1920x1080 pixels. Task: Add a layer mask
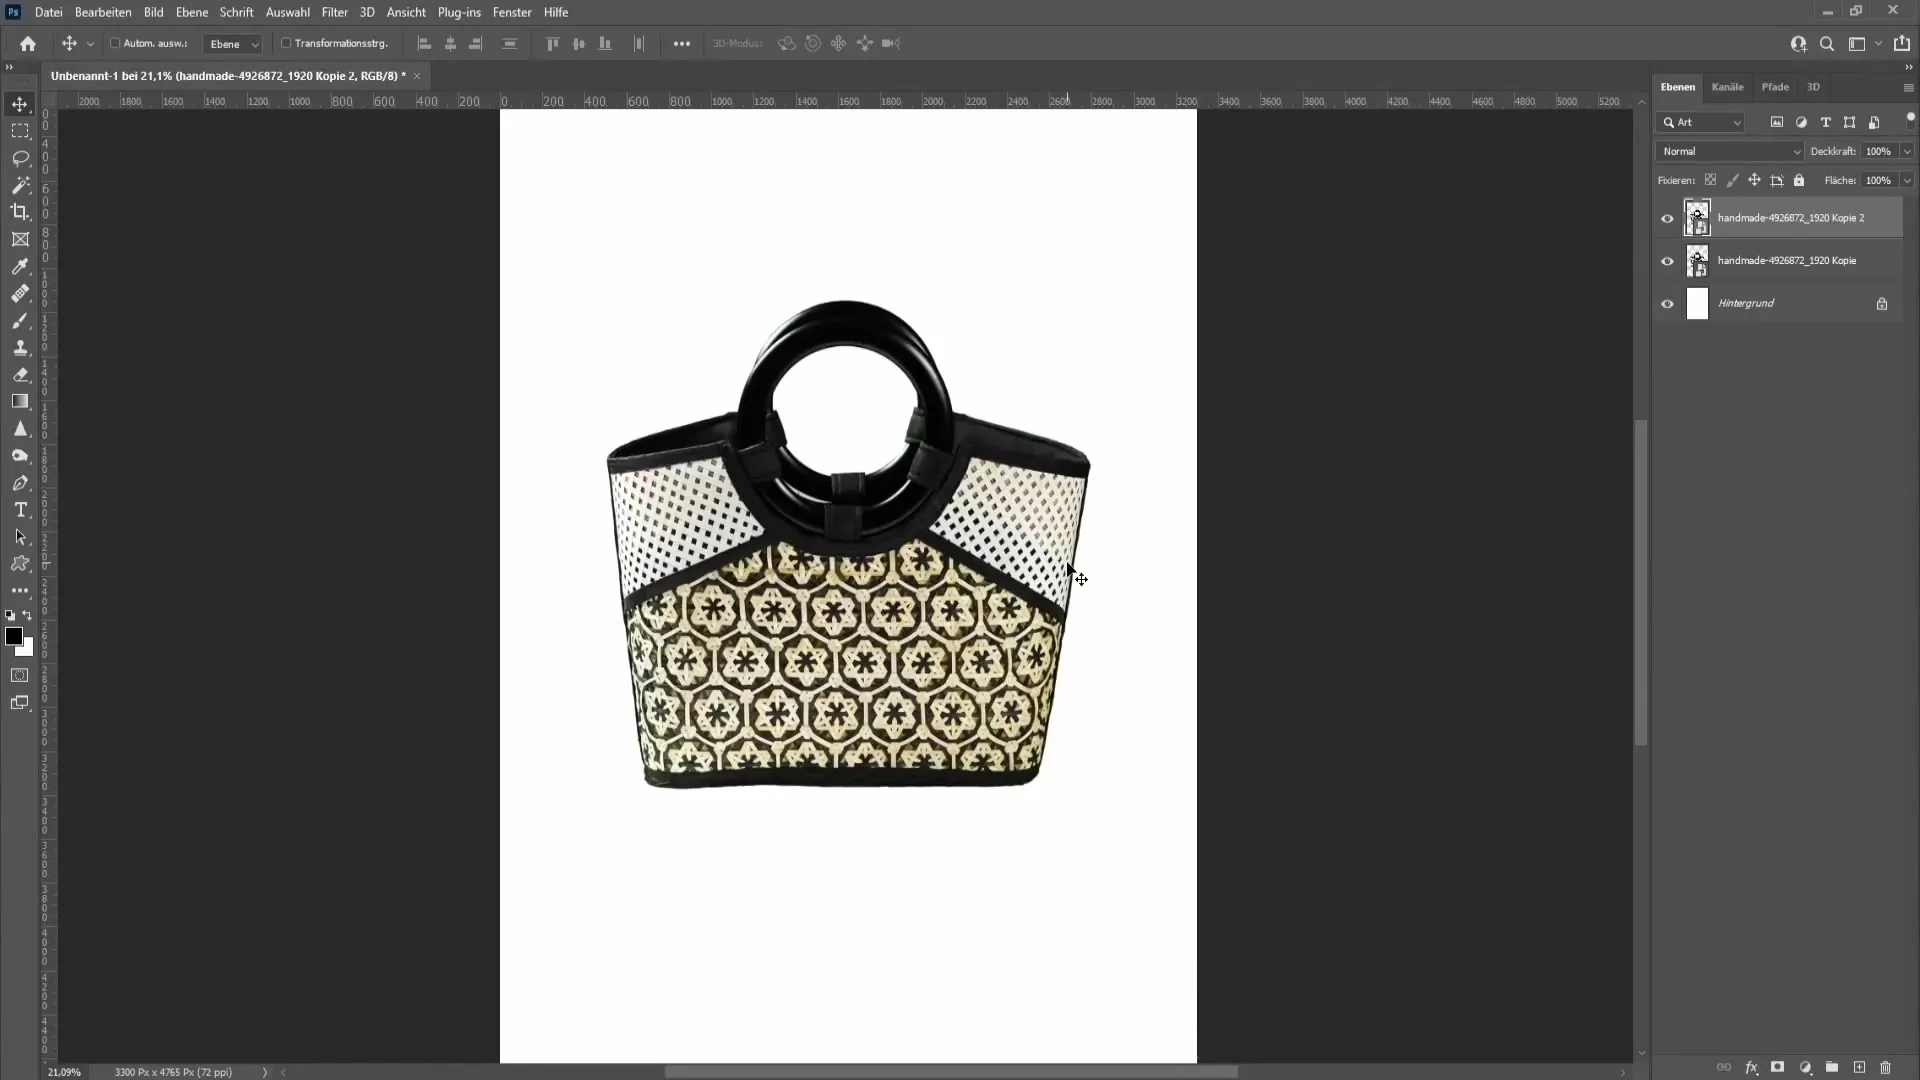[1778, 1067]
